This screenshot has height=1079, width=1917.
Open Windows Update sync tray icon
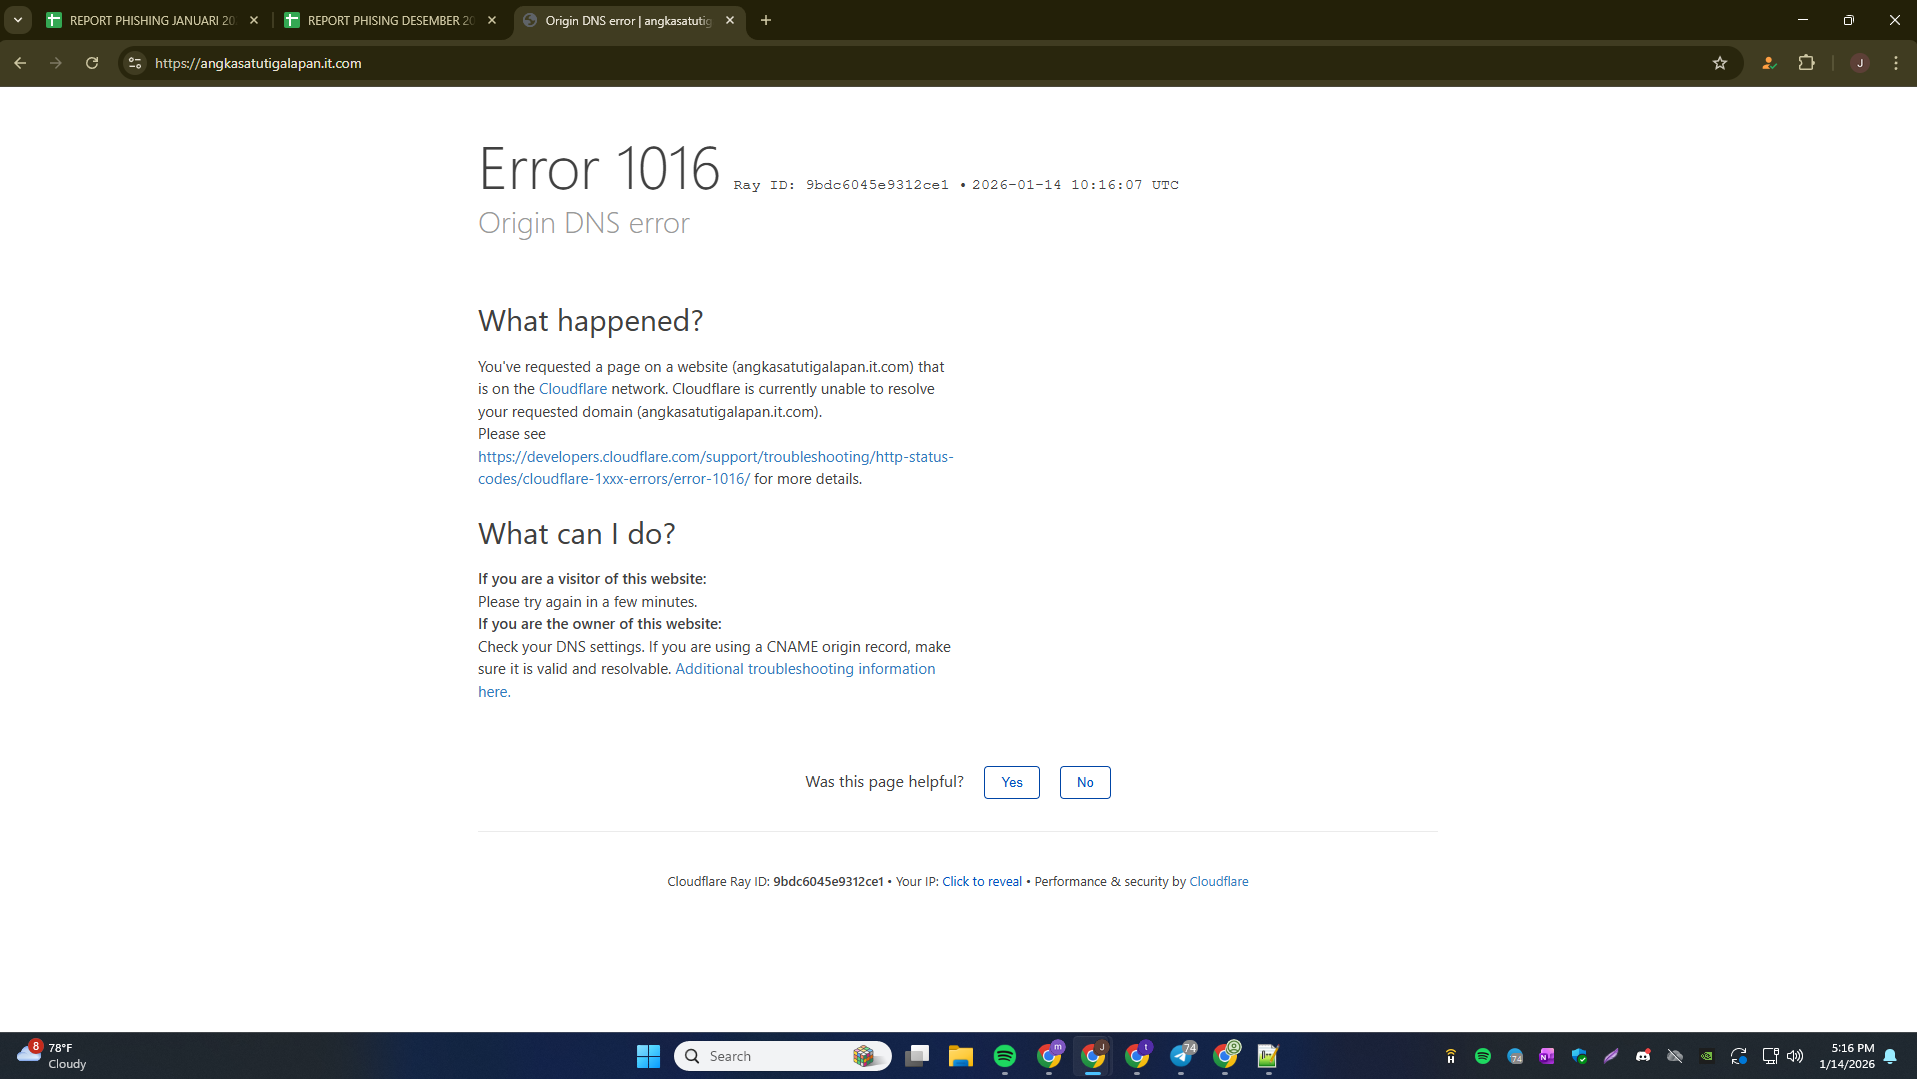click(1739, 1056)
